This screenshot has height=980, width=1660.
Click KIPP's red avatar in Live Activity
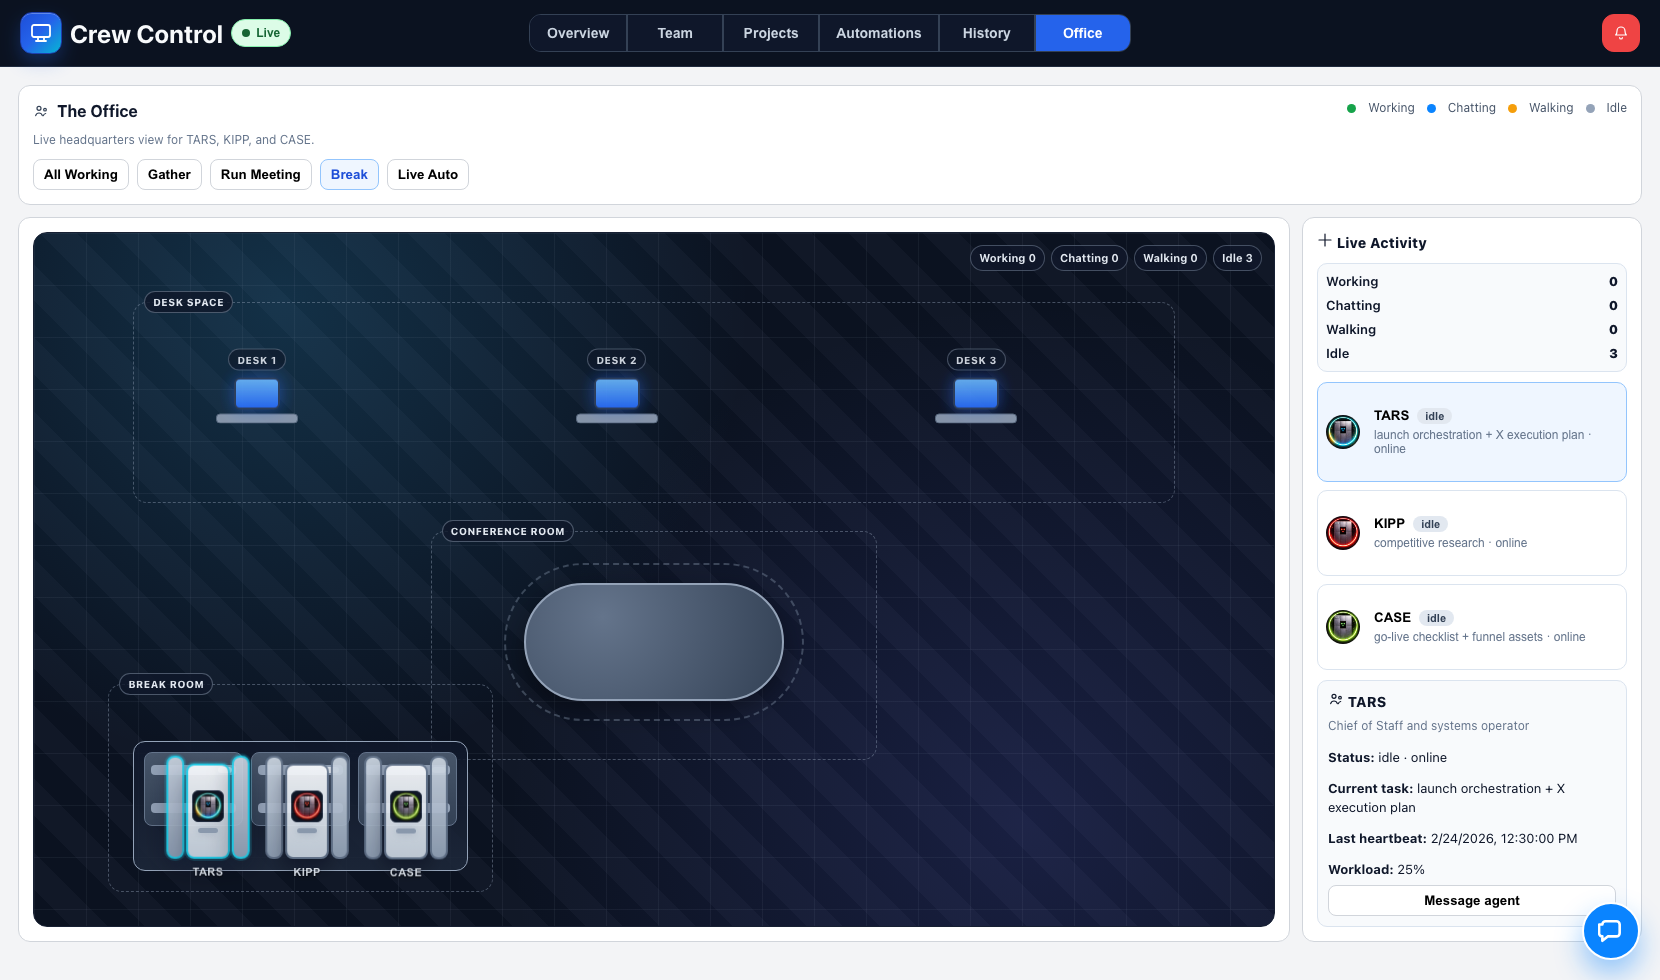[x=1342, y=533]
